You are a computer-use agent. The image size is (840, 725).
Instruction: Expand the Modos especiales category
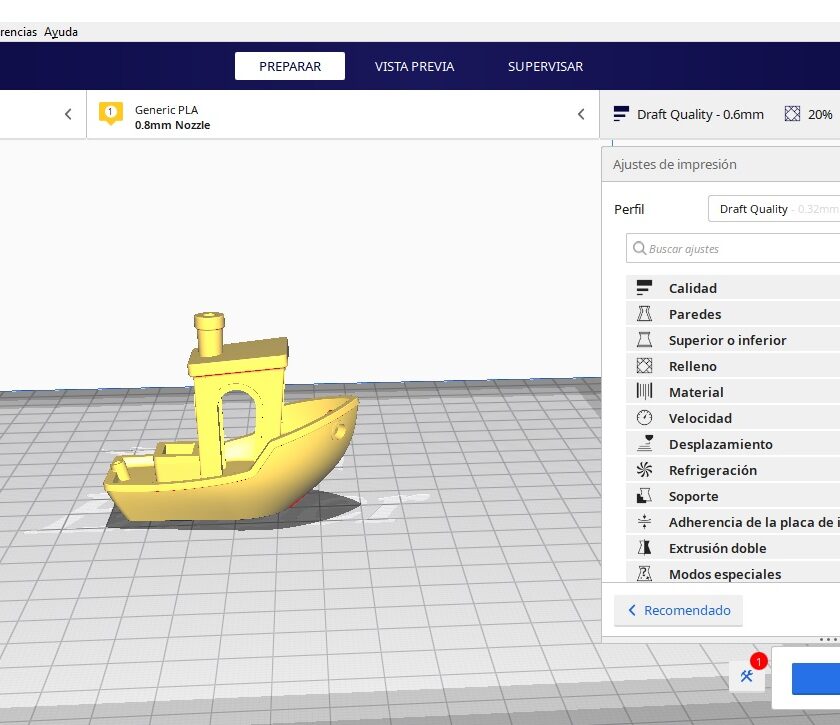tap(733, 574)
